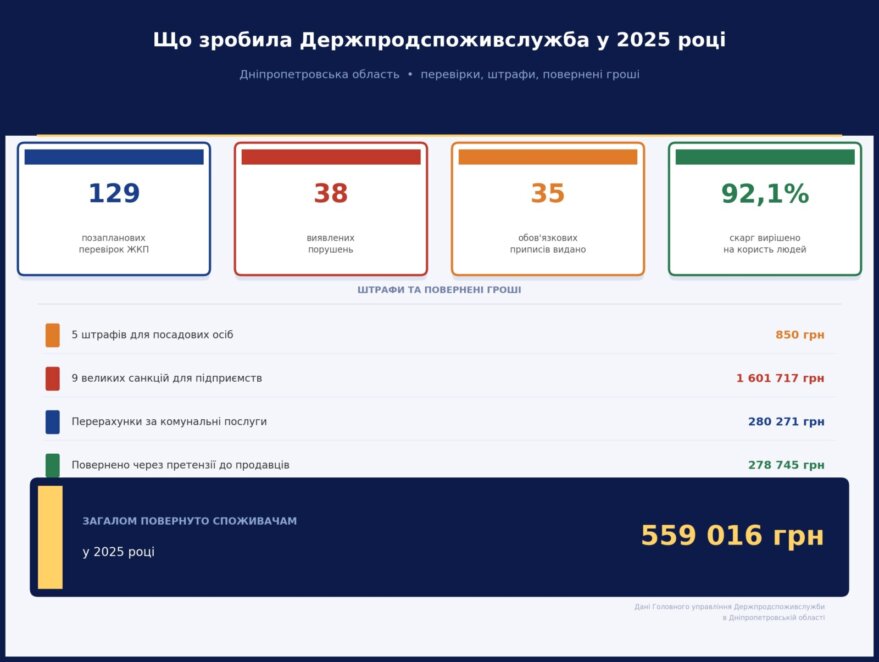
Task: Select the number 129 for unscheduled inspections
Action: pyautogui.click(x=114, y=194)
